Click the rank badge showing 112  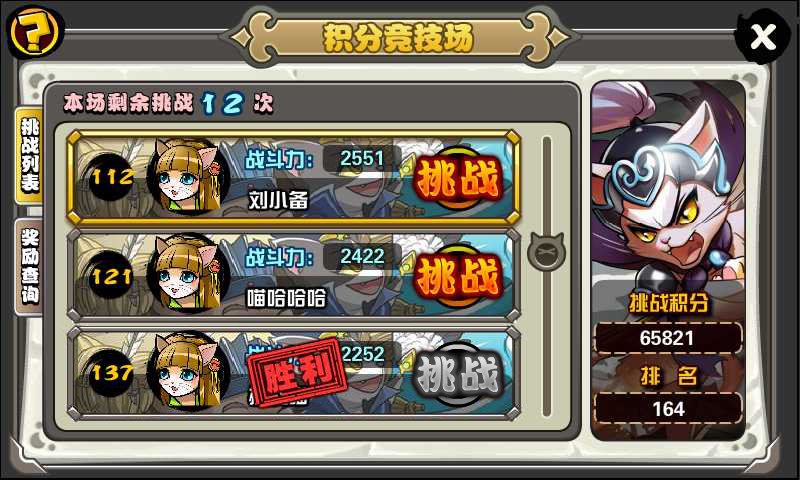111,177
